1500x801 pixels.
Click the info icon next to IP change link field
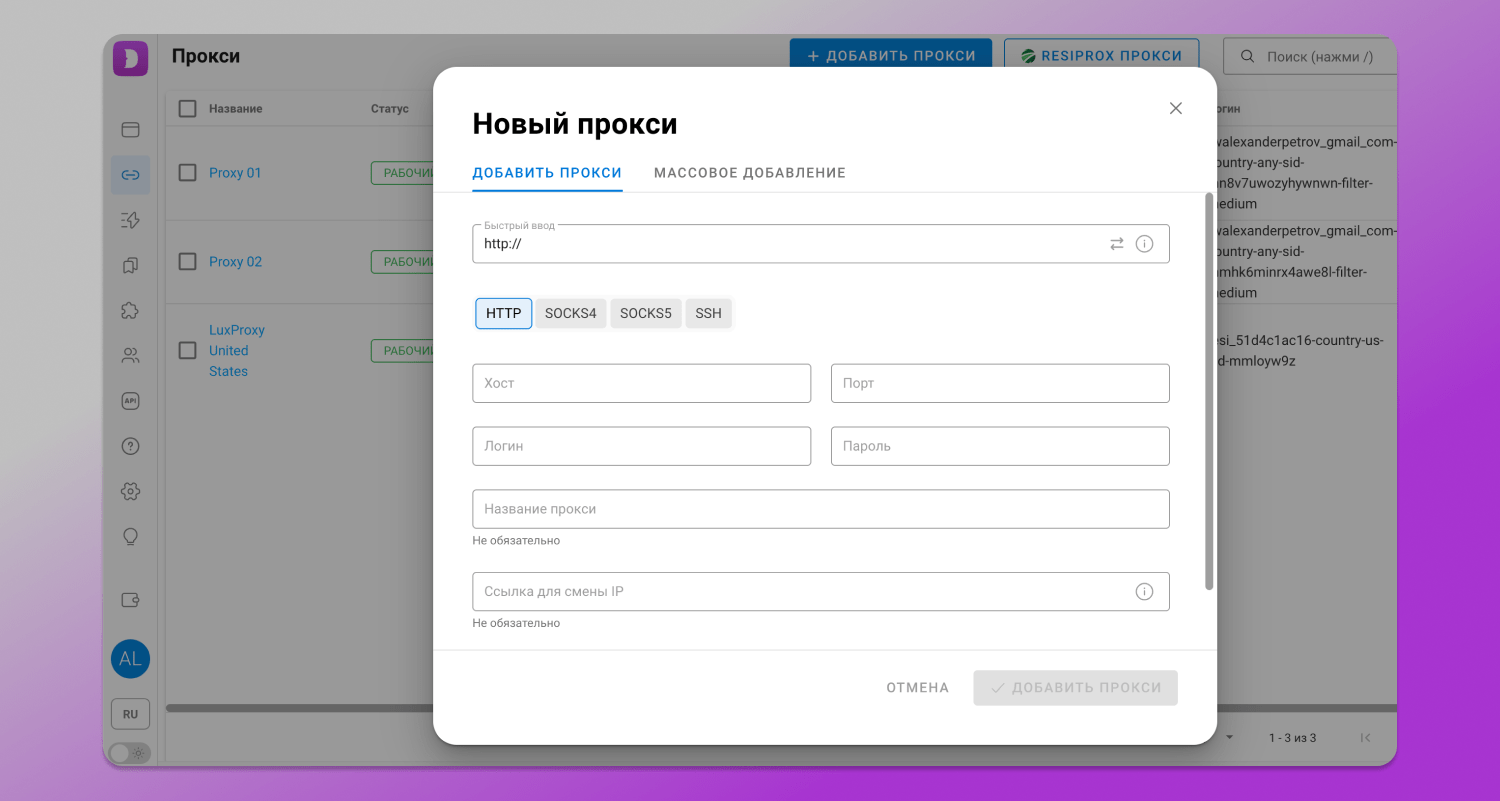1144,591
